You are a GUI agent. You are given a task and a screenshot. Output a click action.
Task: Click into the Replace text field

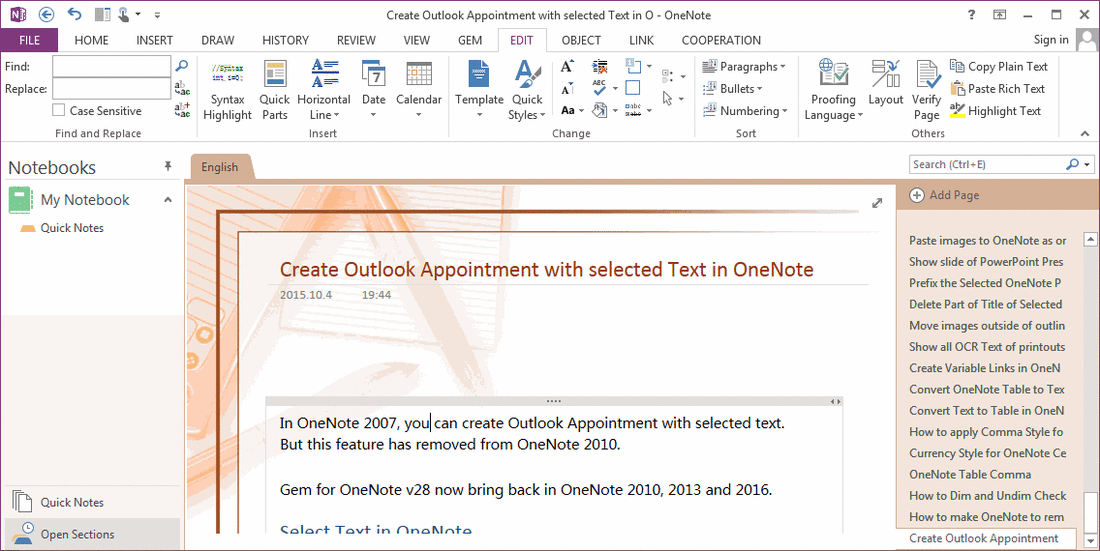tap(112, 88)
